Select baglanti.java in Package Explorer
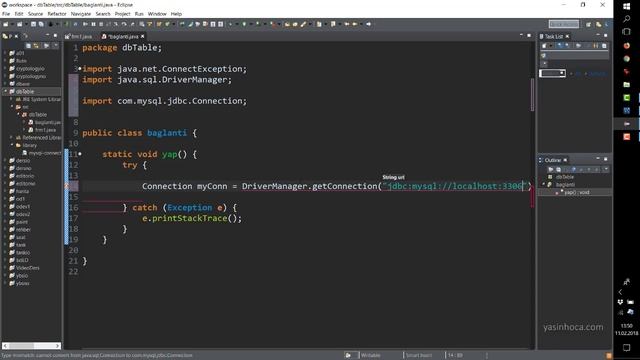Screen dimensions: 640x360 [x=44, y=122]
